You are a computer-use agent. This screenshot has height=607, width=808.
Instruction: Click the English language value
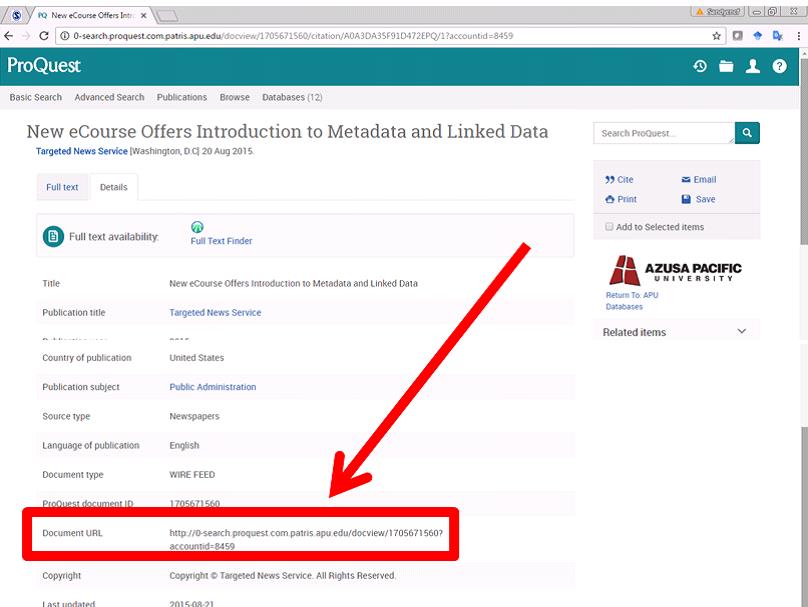tap(184, 445)
